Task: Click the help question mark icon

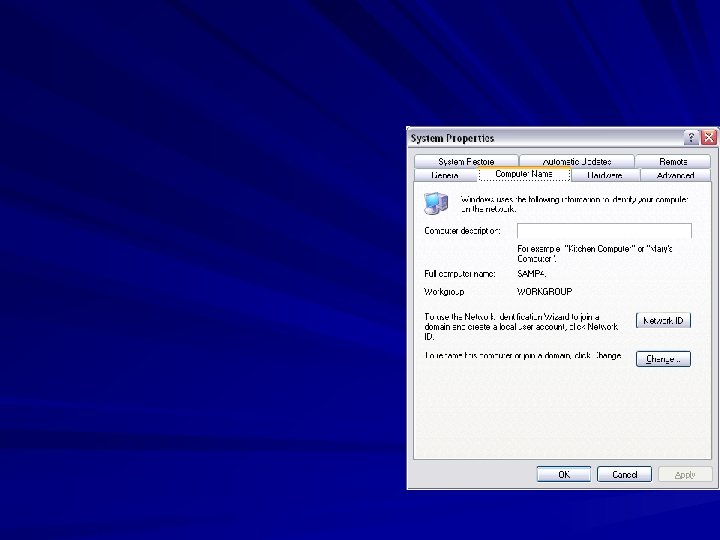Action: coord(691,137)
